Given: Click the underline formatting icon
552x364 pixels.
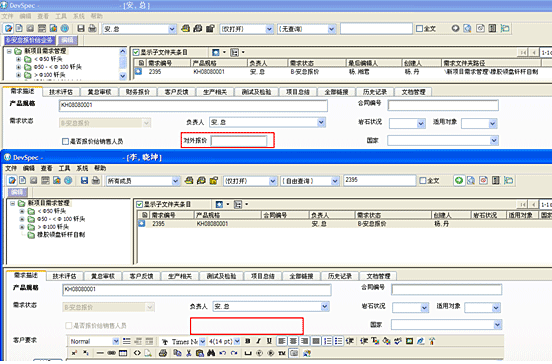Looking at the screenshot, I should 269,341.
